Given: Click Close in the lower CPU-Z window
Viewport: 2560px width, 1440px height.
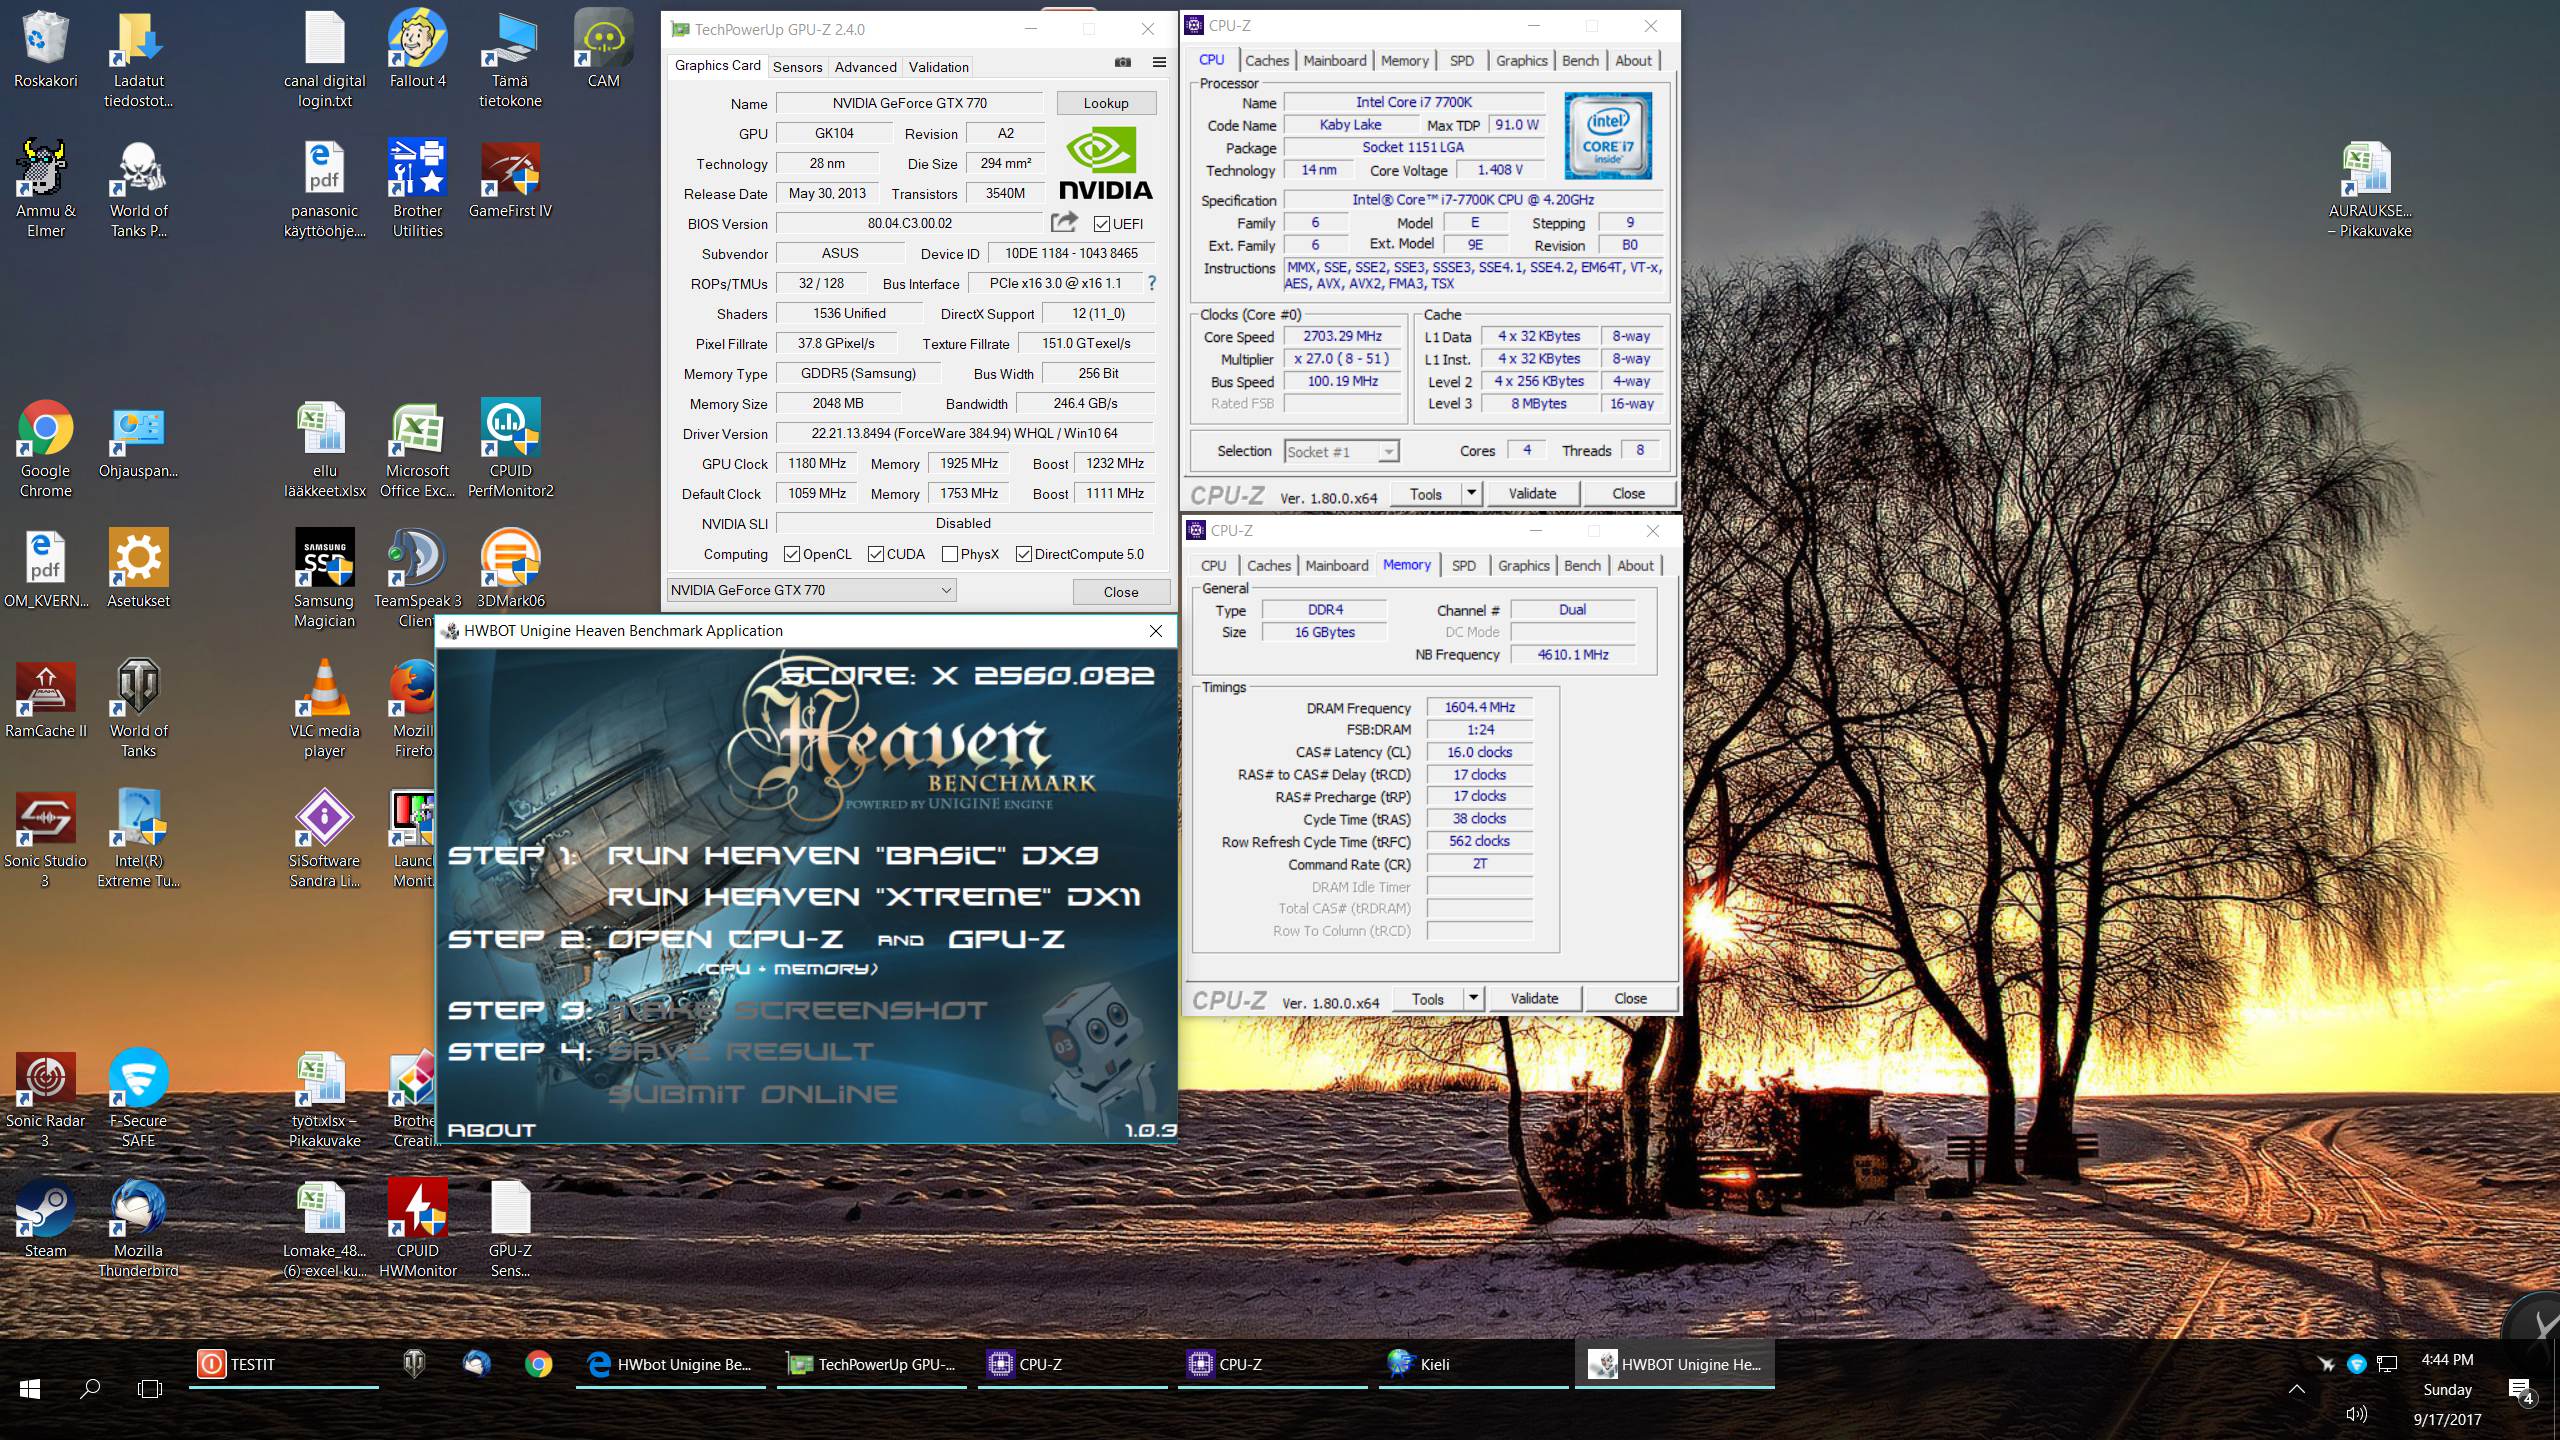Looking at the screenshot, I should point(1630,998).
